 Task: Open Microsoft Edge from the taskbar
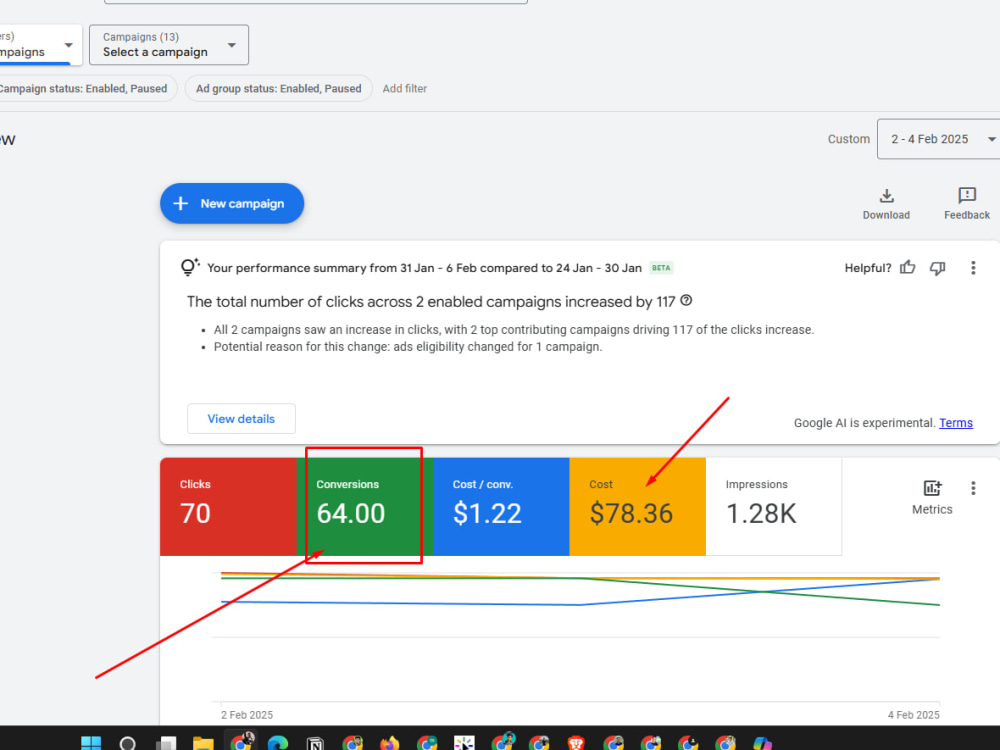278,743
